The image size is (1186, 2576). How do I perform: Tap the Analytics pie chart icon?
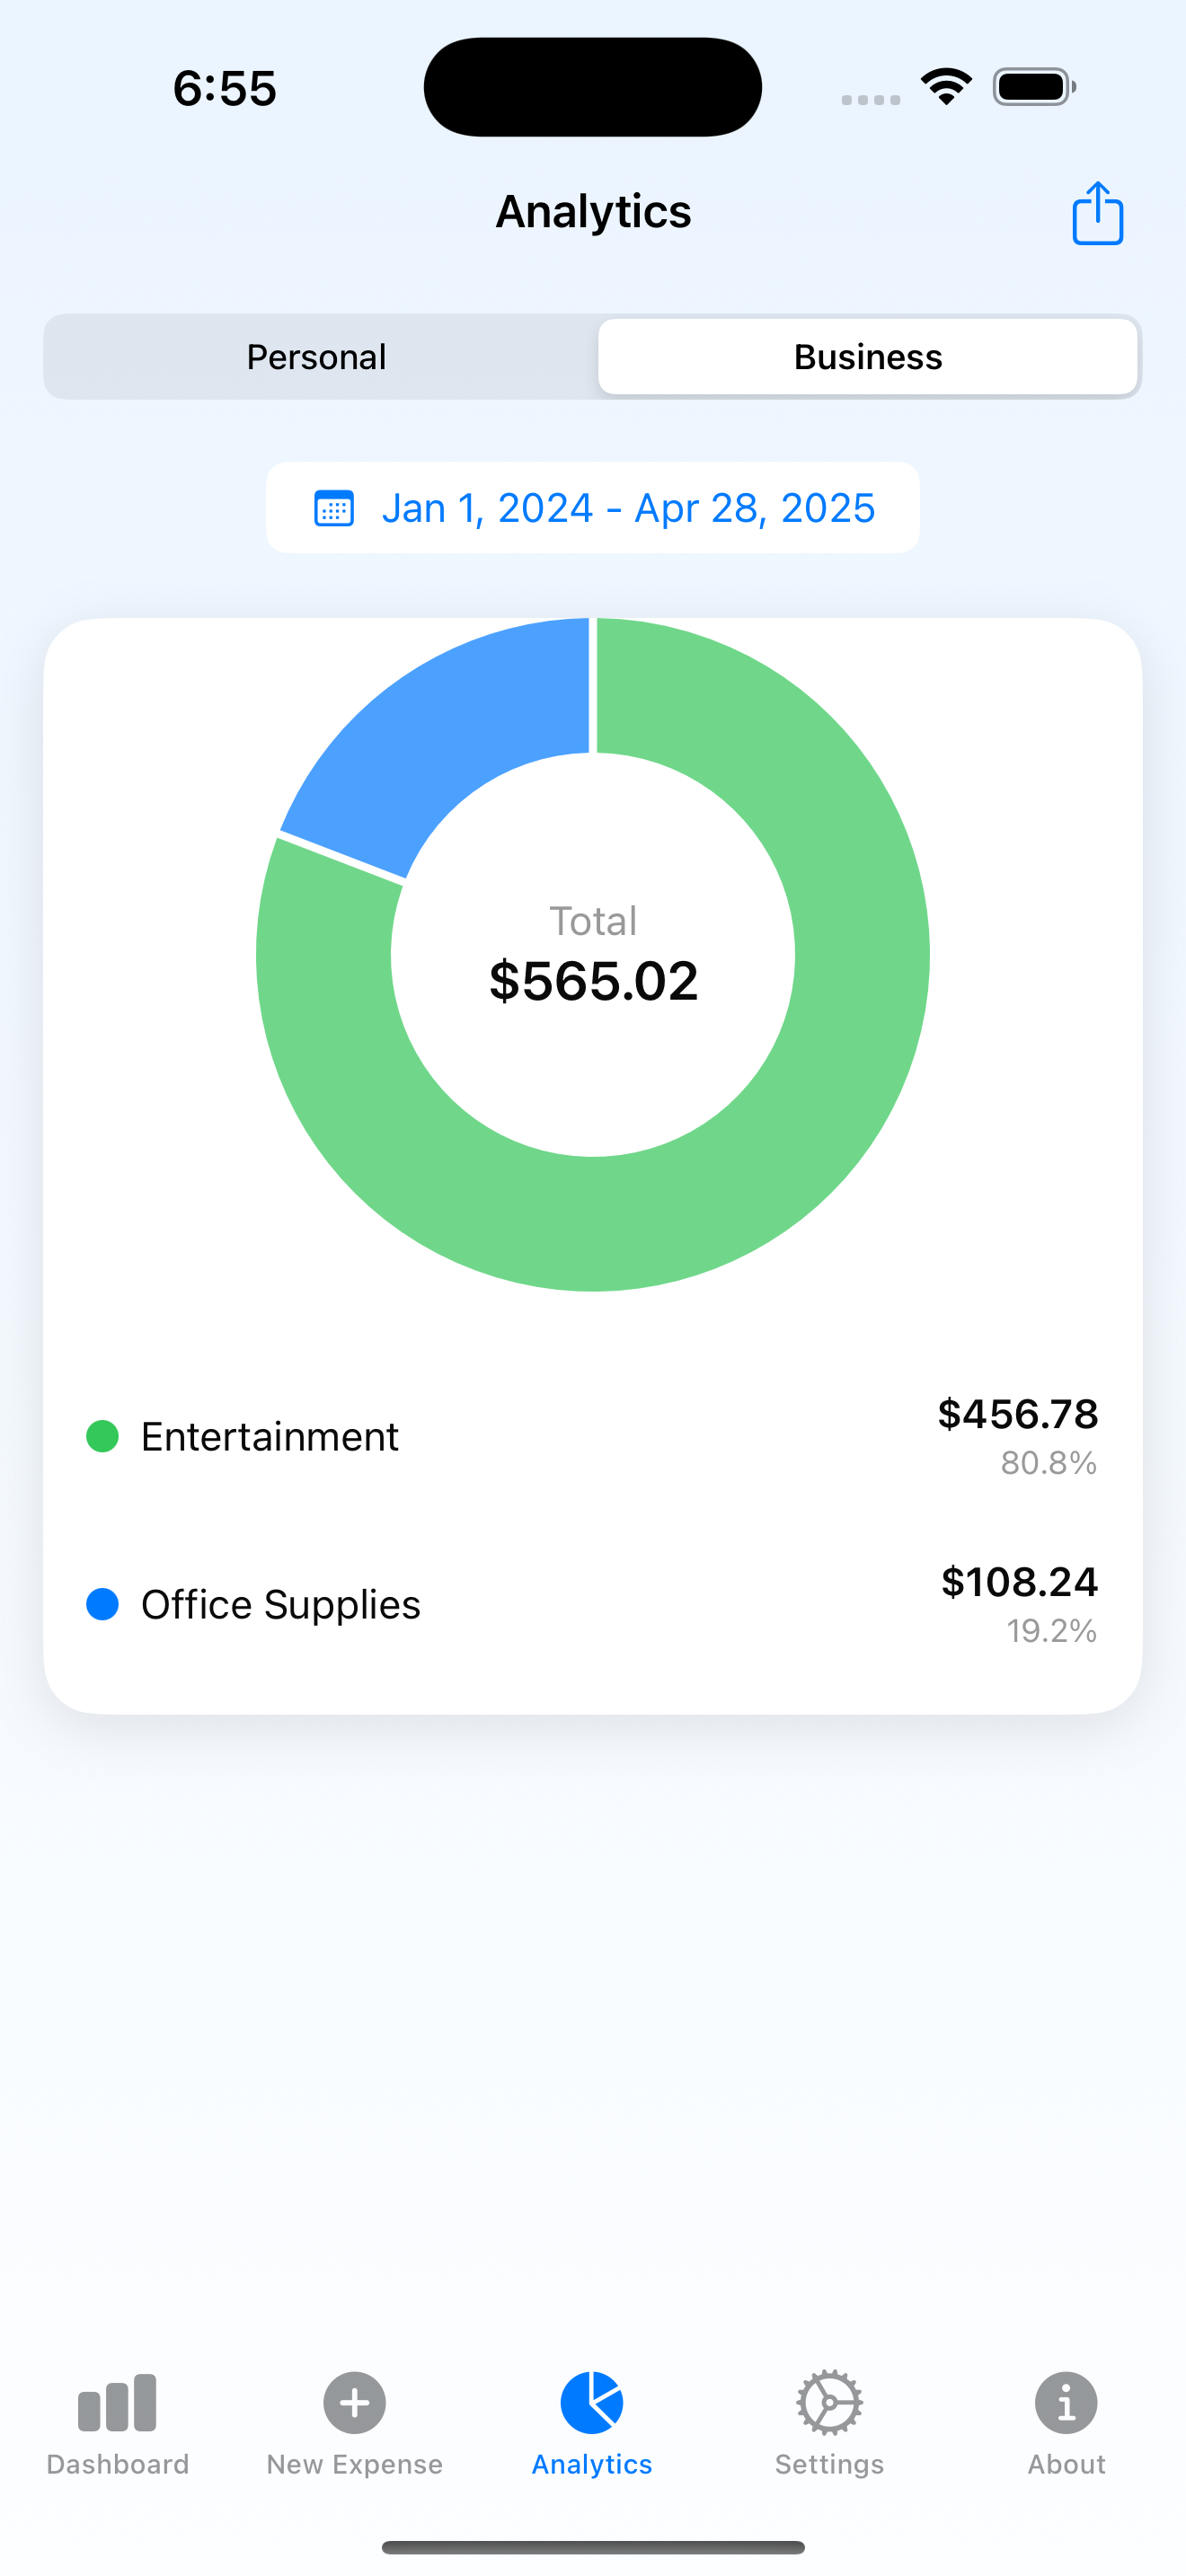(x=592, y=2403)
